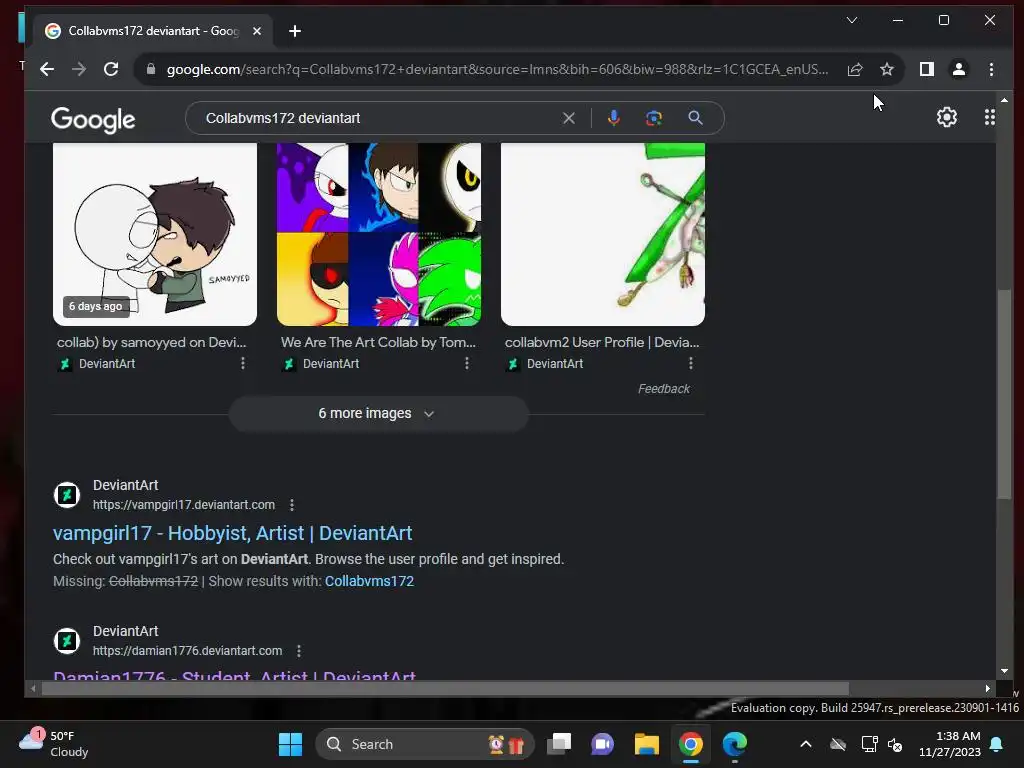Show results with Collabvms172
The image size is (1024, 768).
coord(369,581)
